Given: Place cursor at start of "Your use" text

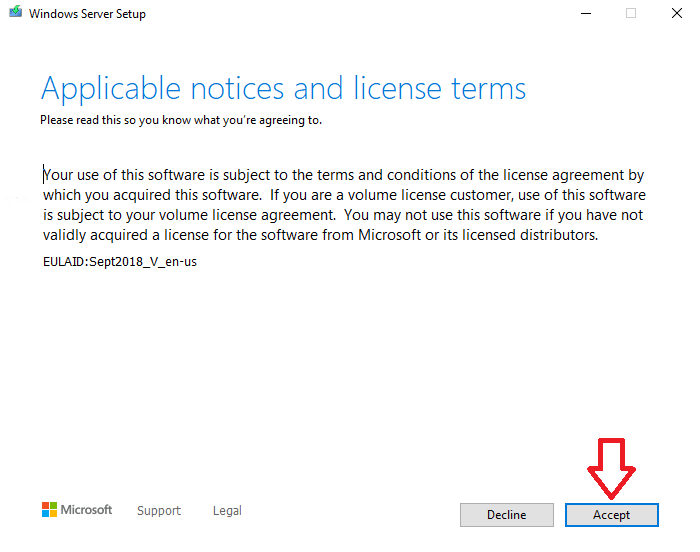Looking at the screenshot, I should [43, 174].
